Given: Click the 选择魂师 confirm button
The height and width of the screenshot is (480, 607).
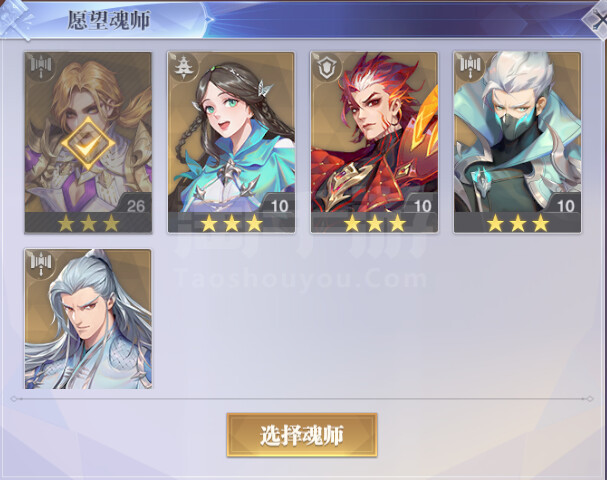Looking at the screenshot, I should pos(302,435).
